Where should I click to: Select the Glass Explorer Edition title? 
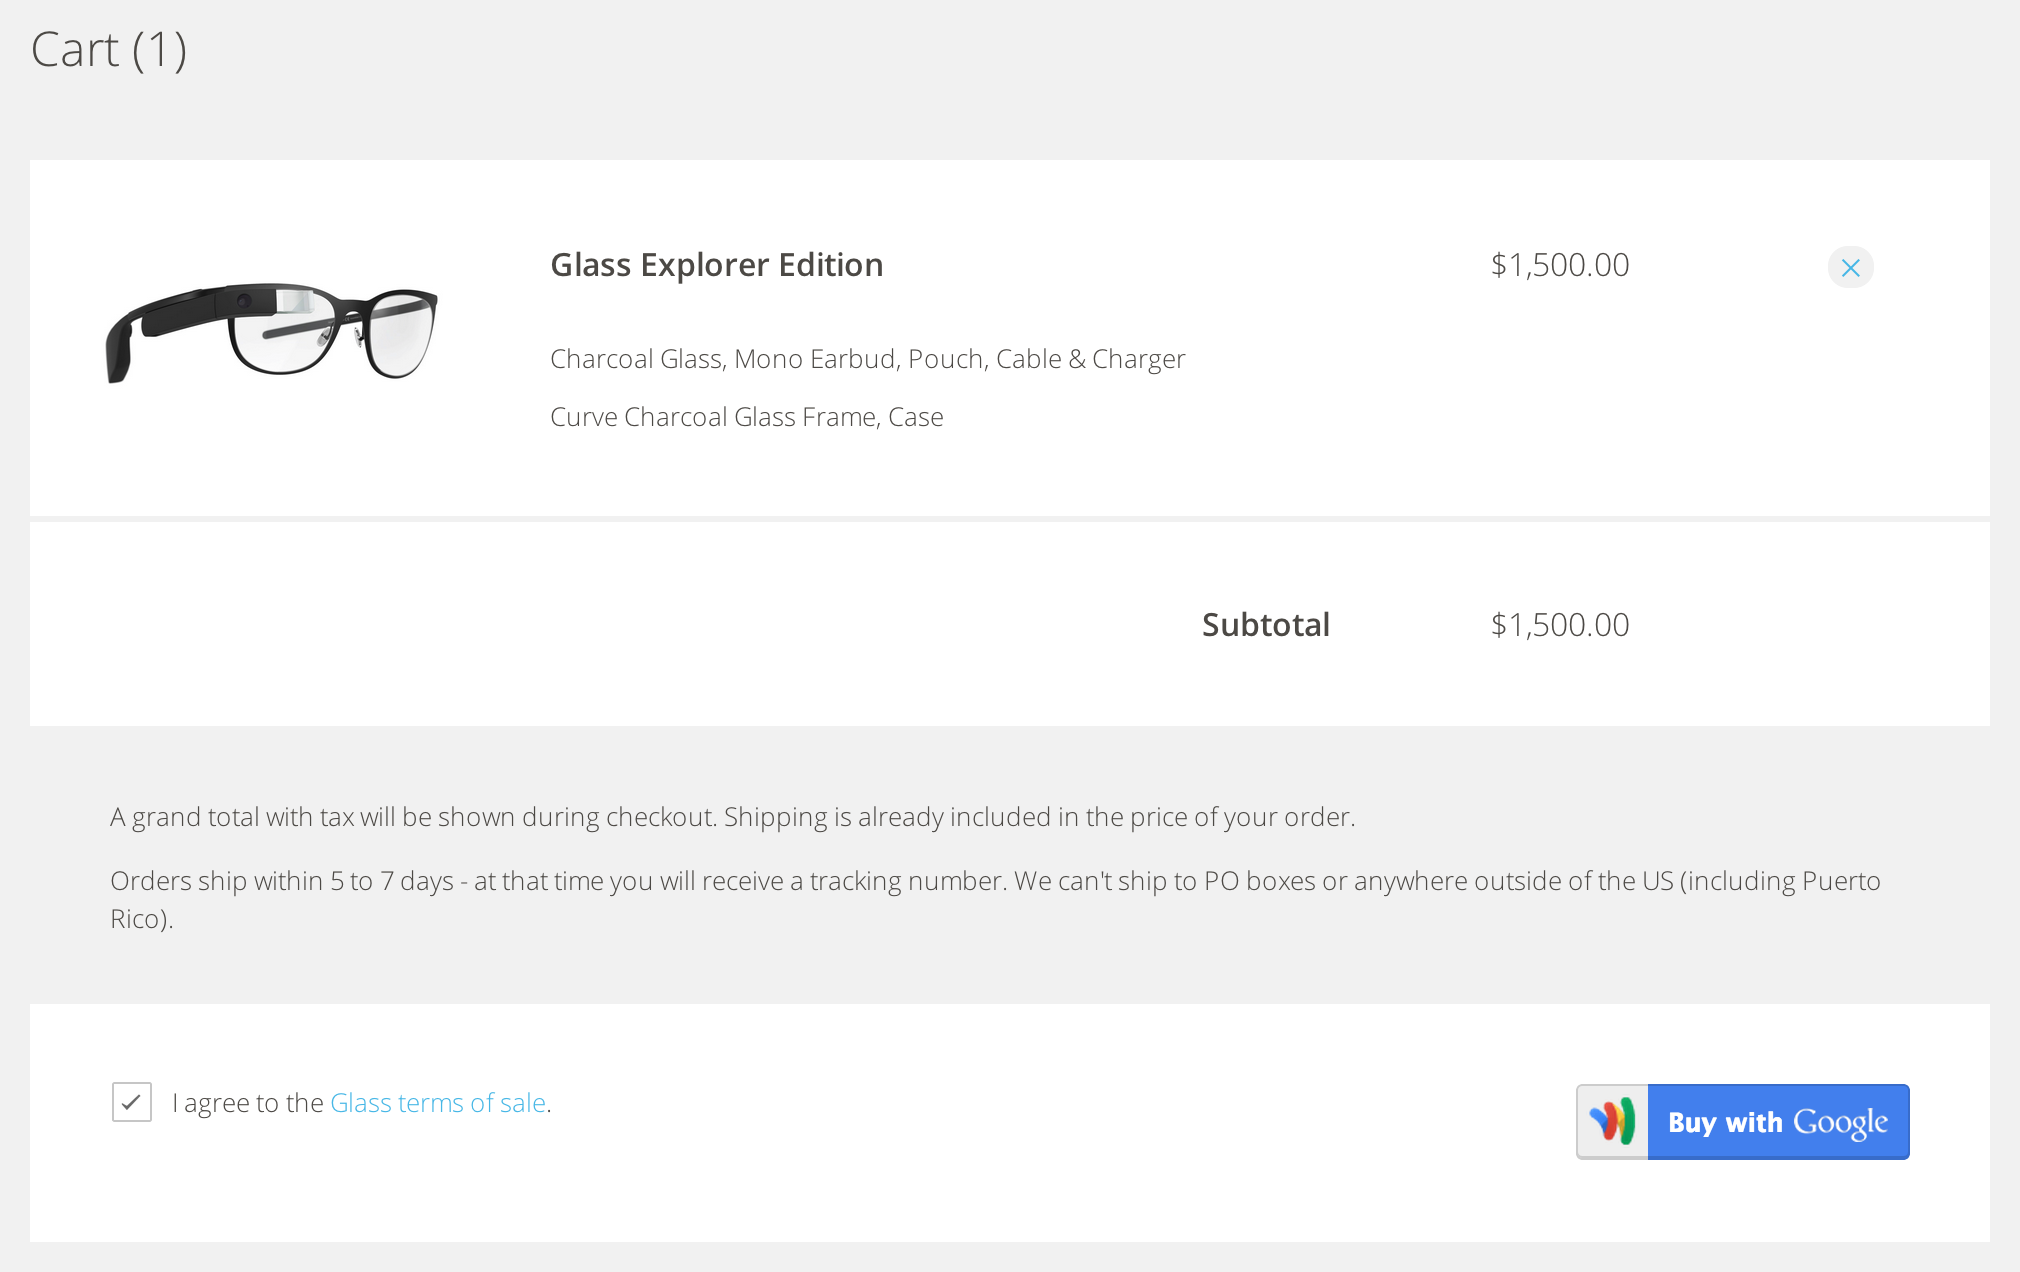[x=716, y=265]
